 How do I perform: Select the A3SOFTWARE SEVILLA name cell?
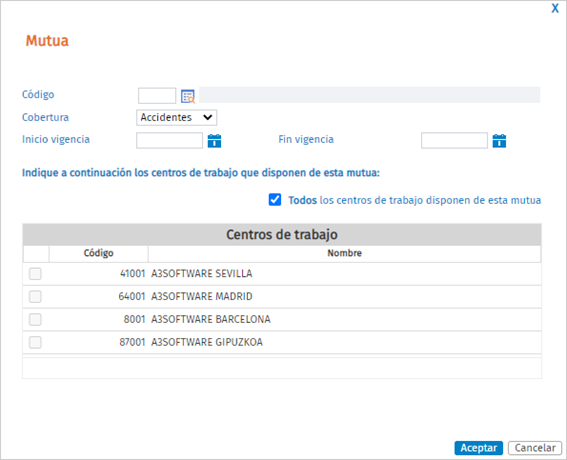point(345,274)
